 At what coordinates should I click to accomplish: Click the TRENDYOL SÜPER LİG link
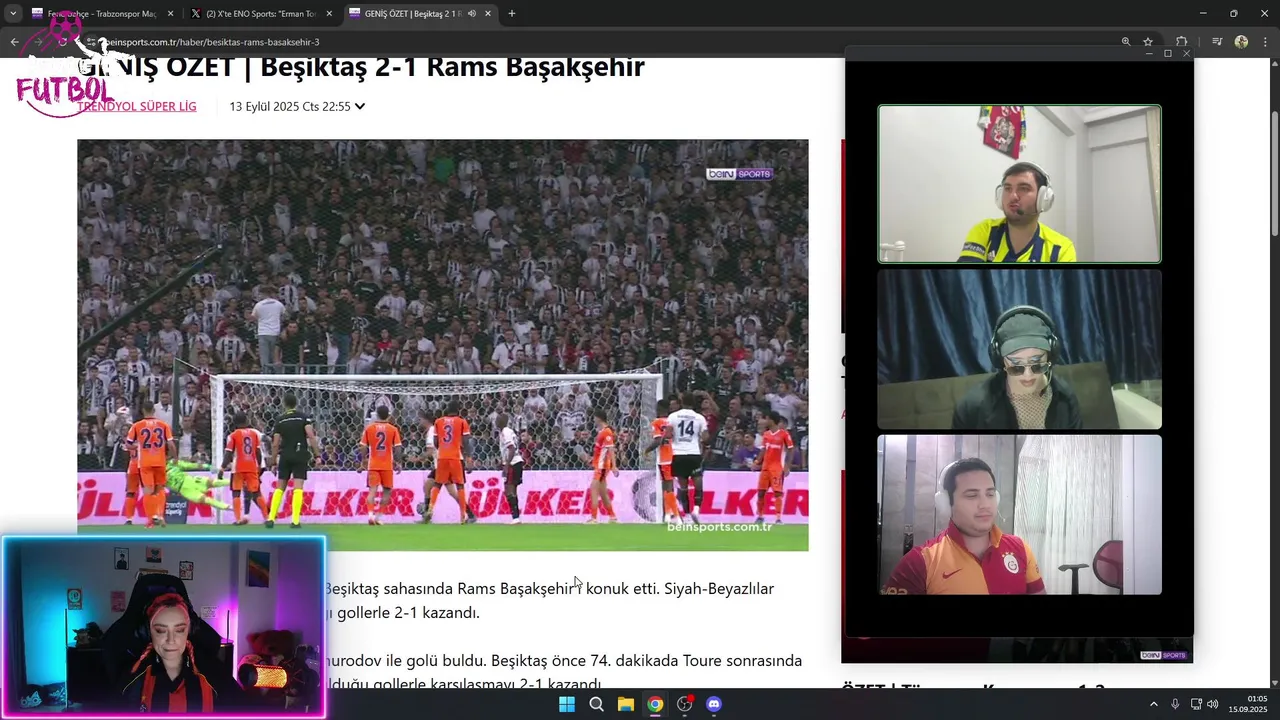[x=137, y=106]
